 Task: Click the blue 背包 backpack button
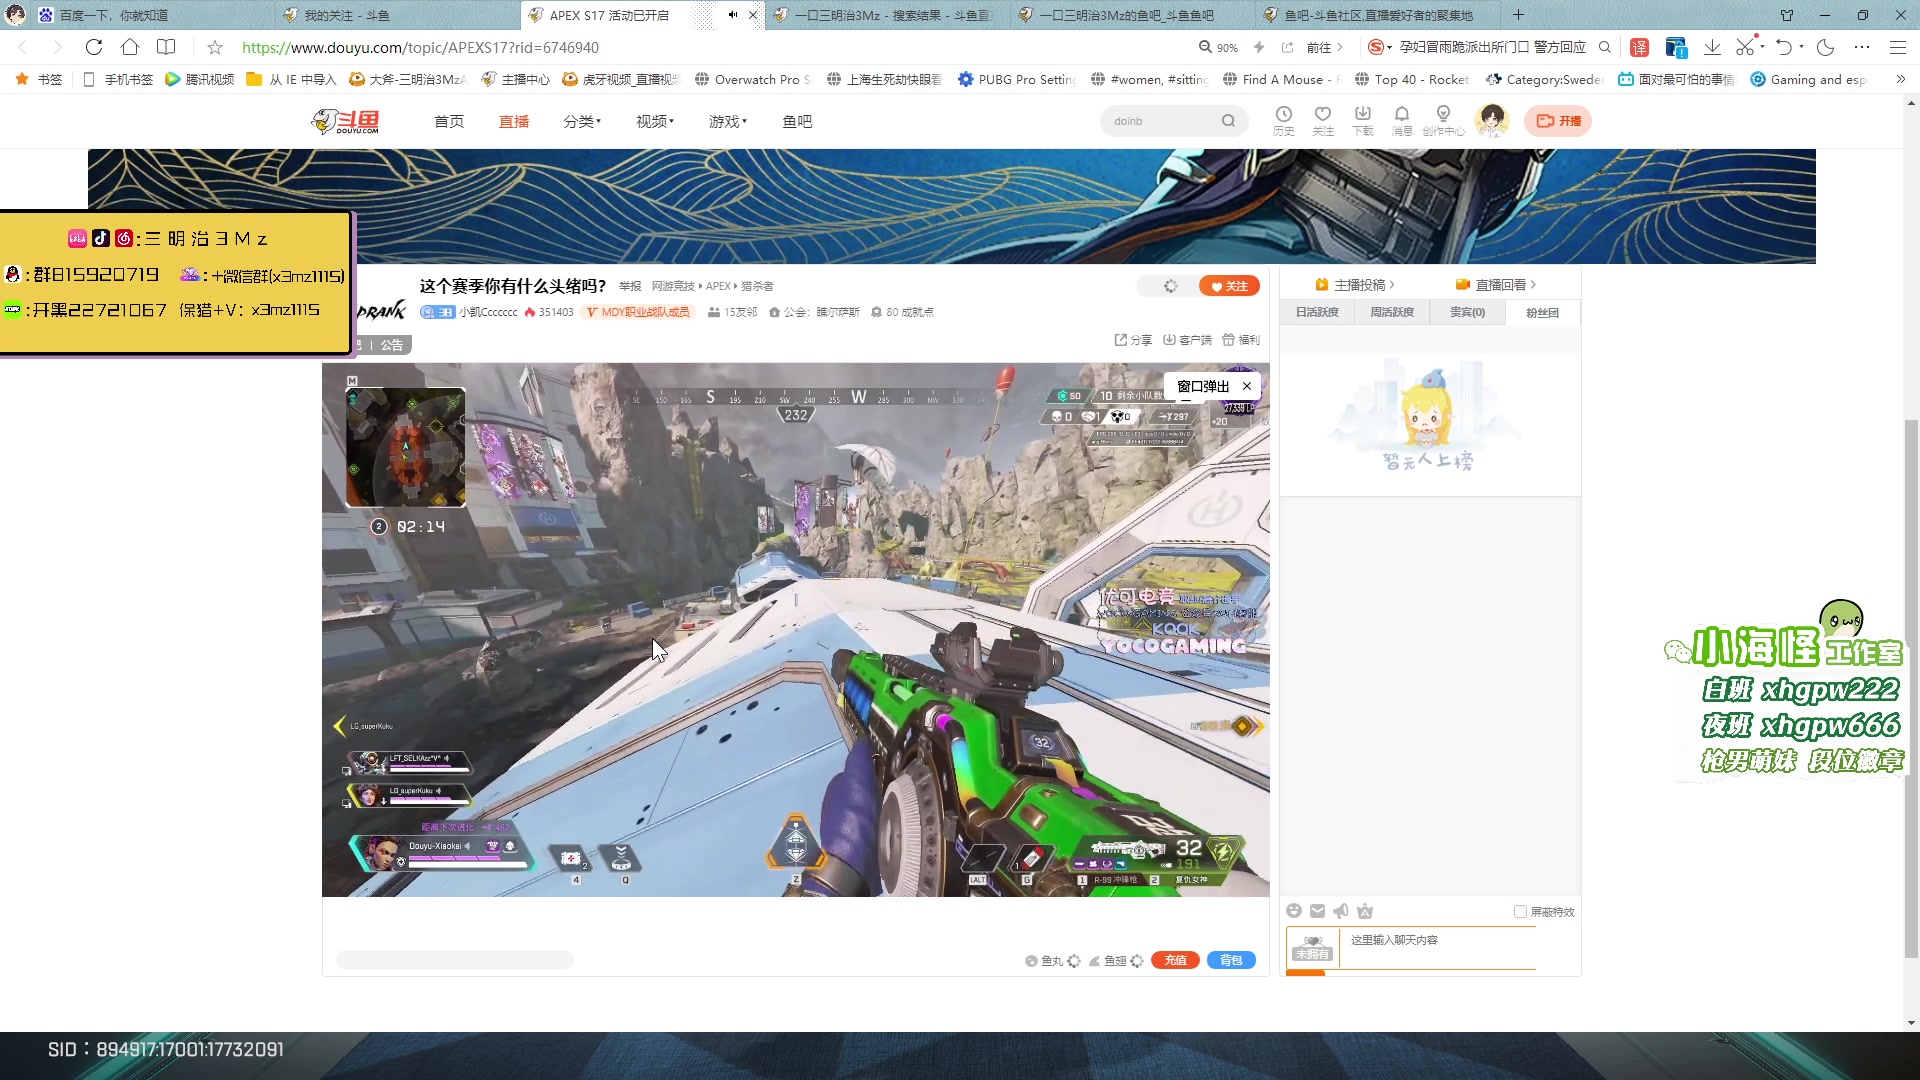1231,960
